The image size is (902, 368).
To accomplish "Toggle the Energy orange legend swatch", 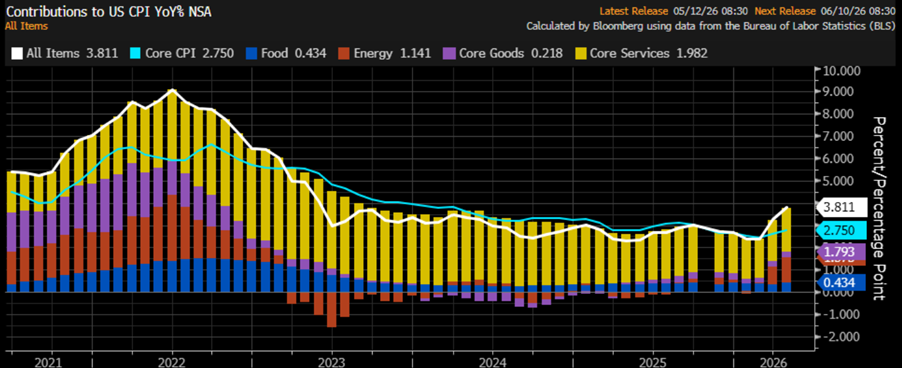I will click(343, 53).
